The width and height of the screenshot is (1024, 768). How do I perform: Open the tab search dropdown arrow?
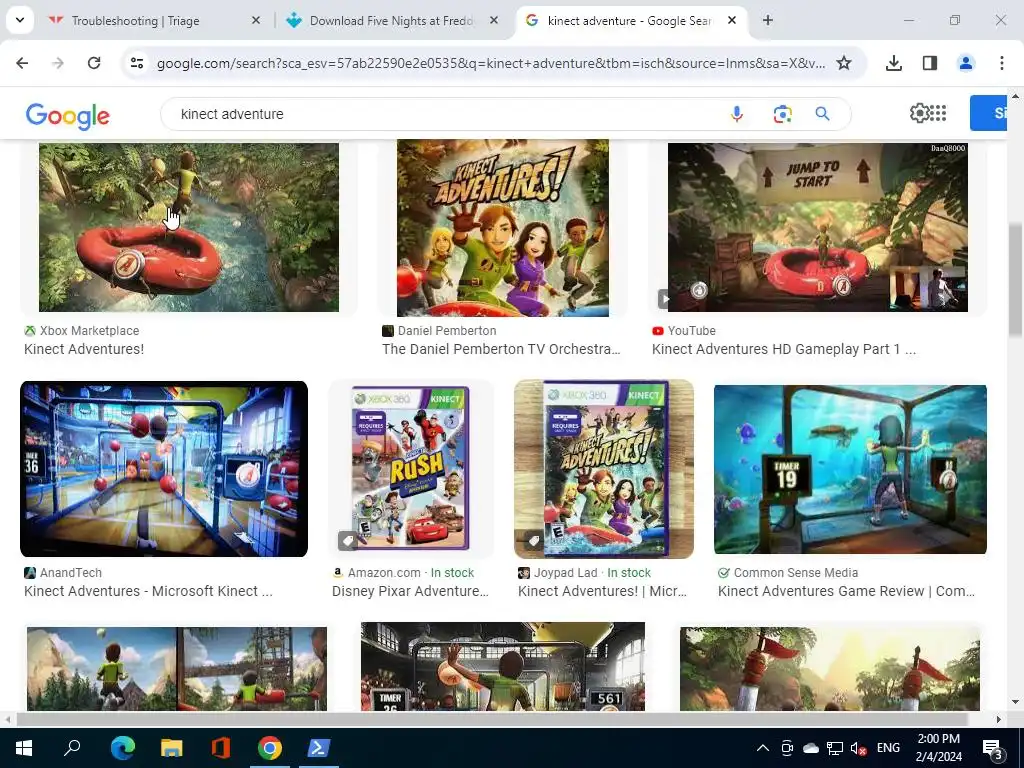tap(20, 20)
